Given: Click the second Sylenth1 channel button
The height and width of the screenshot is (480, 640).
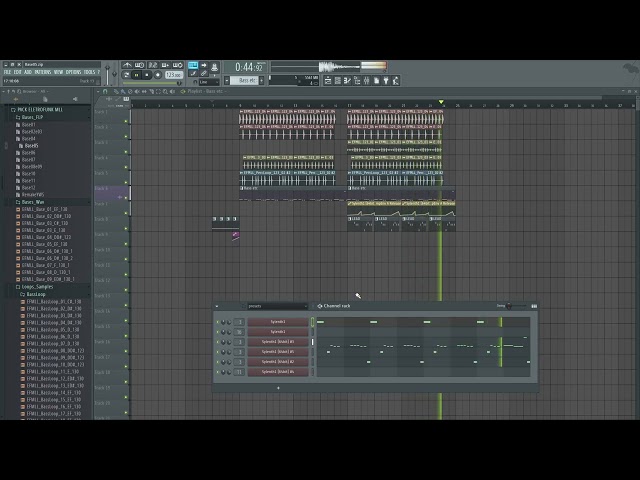Looking at the screenshot, I should pos(278,332).
